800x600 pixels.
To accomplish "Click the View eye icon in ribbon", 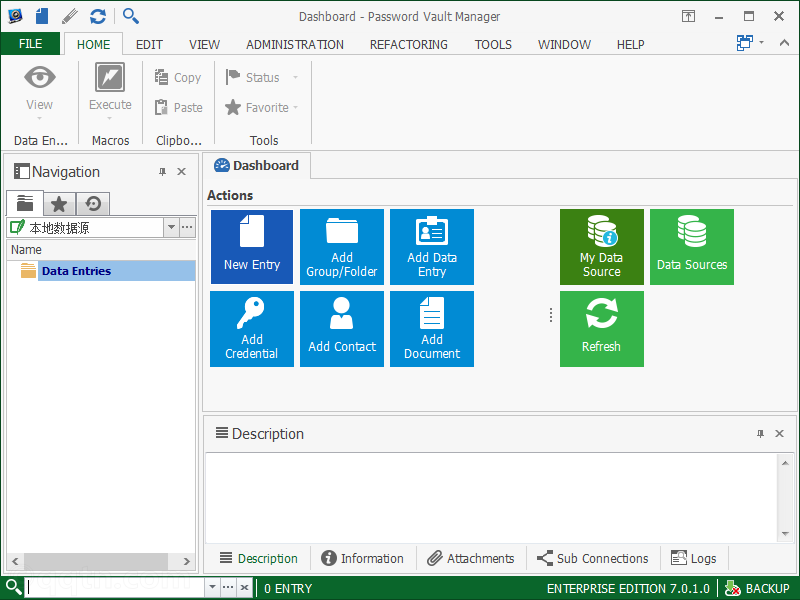I will tap(40, 78).
